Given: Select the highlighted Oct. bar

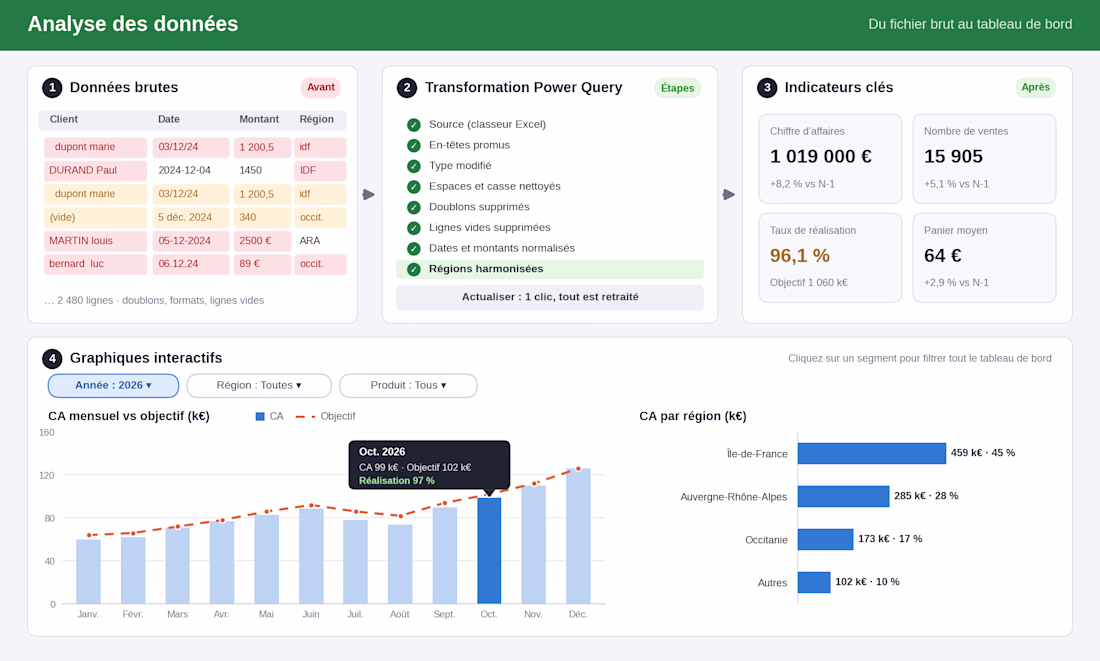Looking at the screenshot, I should pyautogui.click(x=489, y=550).
